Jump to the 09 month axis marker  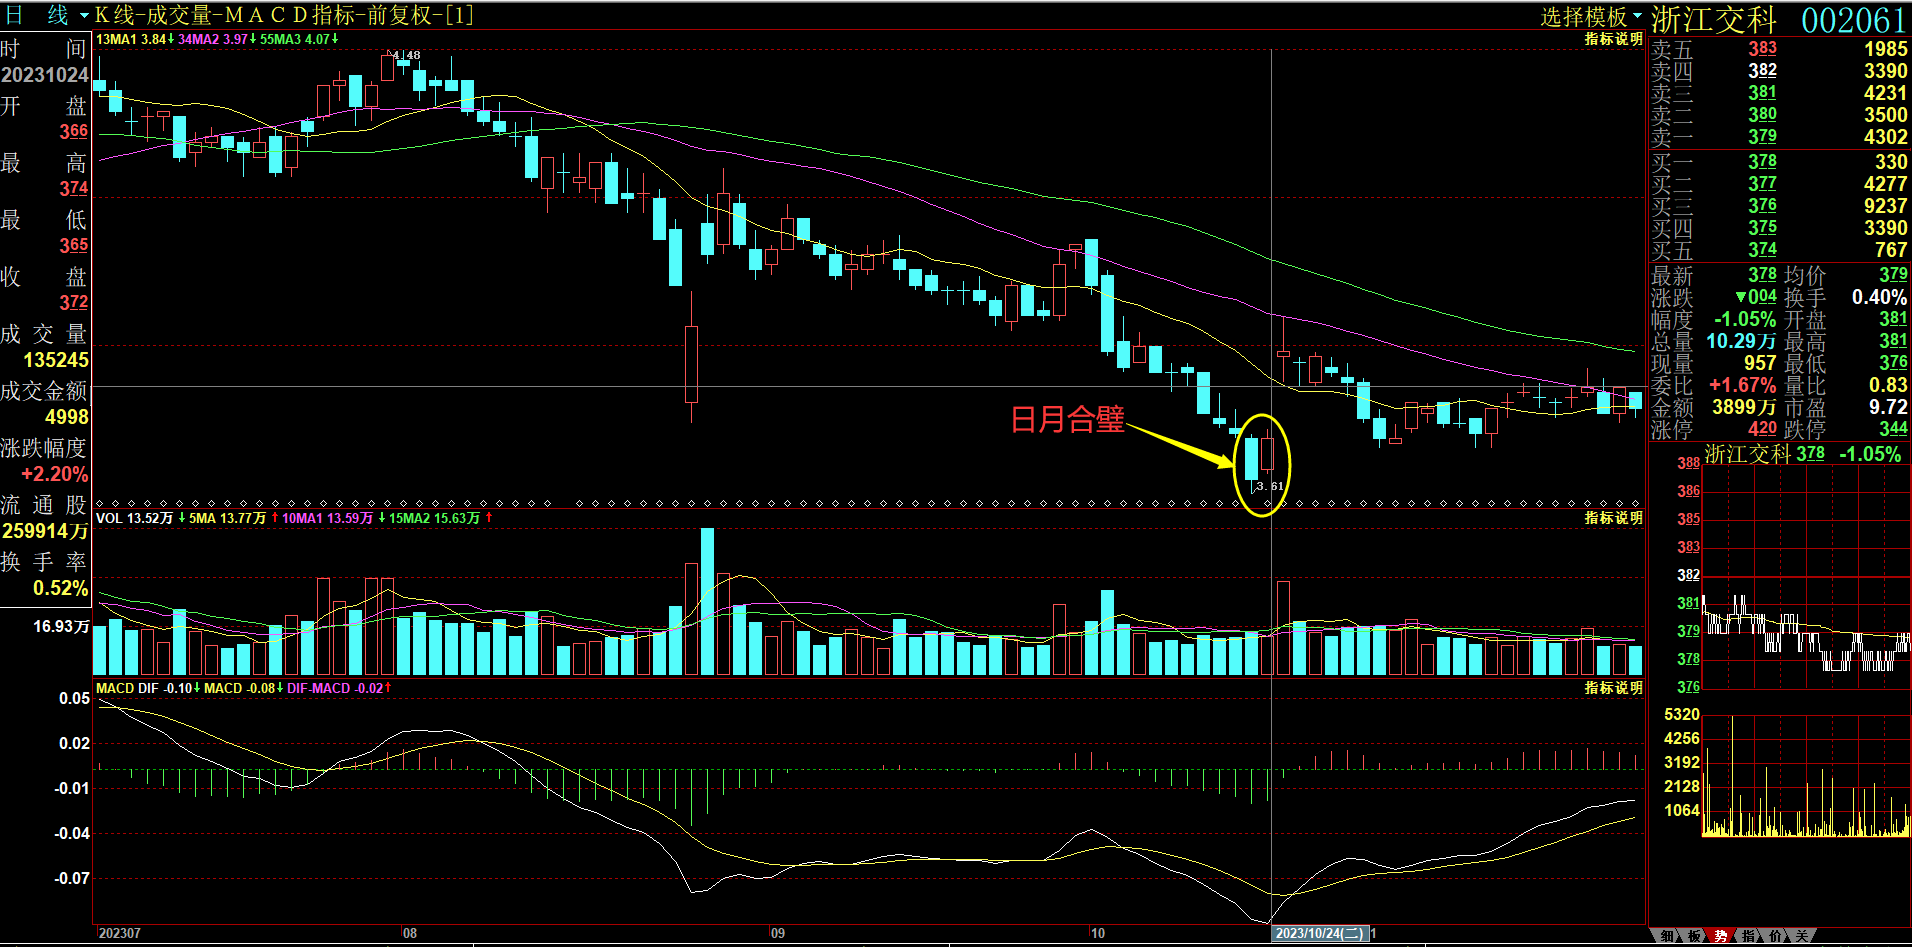(777, 933)
